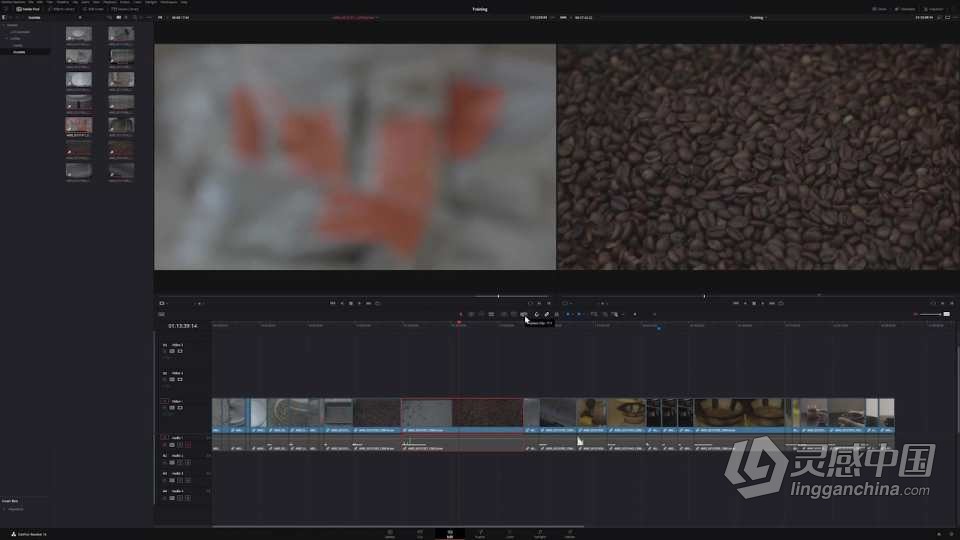Click the Media Pool button

(28, 9)
